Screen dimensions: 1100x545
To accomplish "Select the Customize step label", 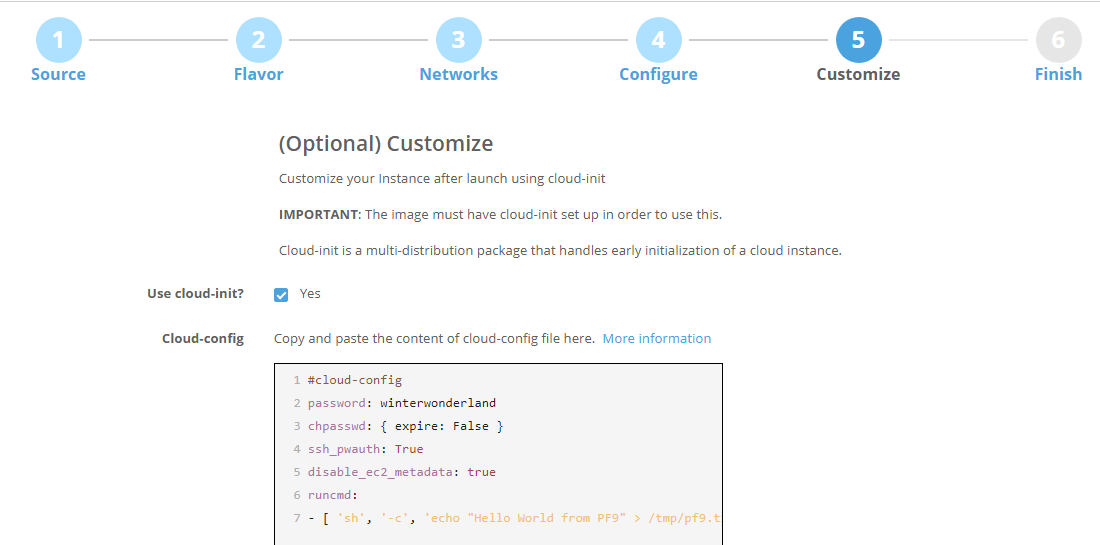I will click(858, 74).
